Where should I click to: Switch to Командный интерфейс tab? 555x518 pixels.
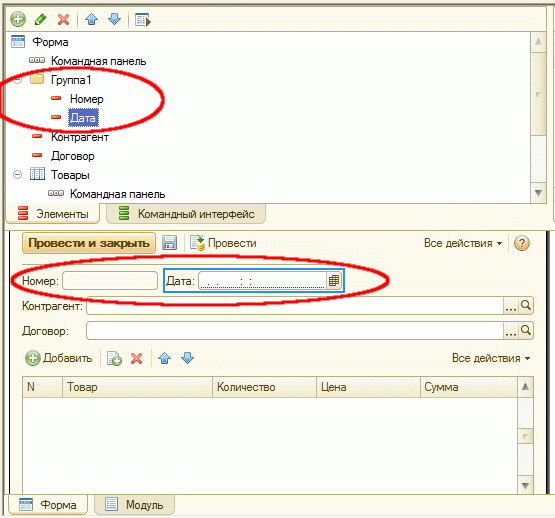tap(186, 214)
